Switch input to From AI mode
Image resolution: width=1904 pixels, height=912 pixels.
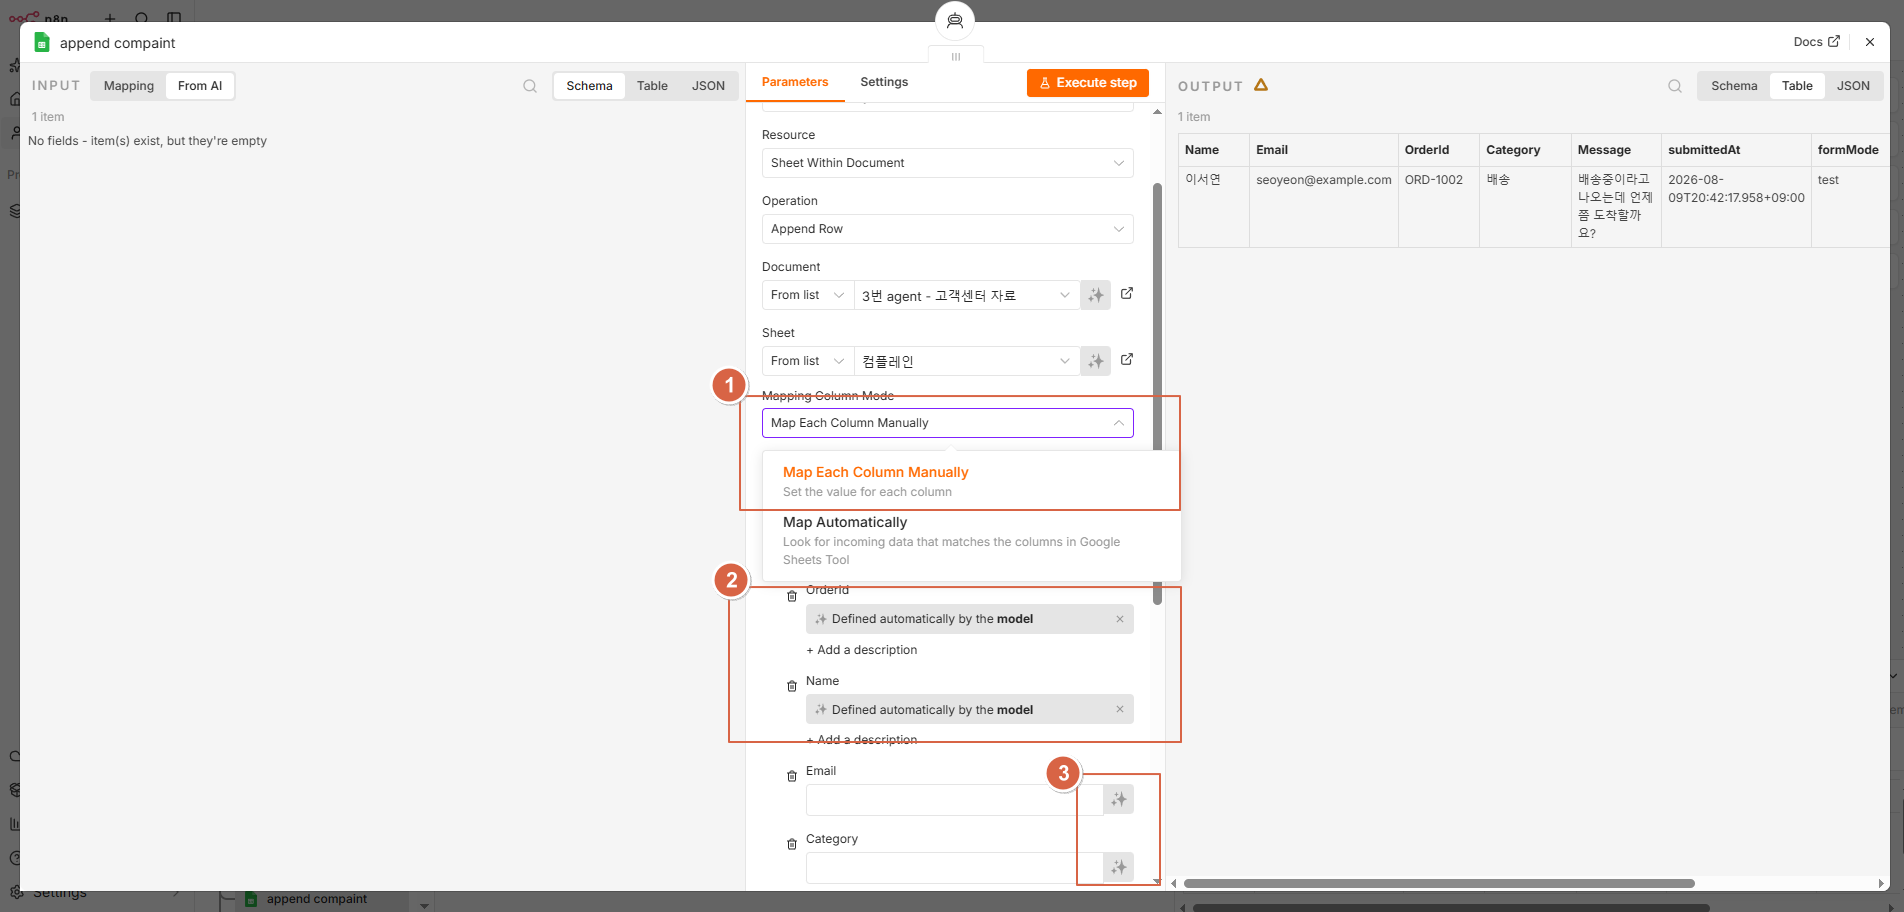pyautogui.click(x=200, y=86)
